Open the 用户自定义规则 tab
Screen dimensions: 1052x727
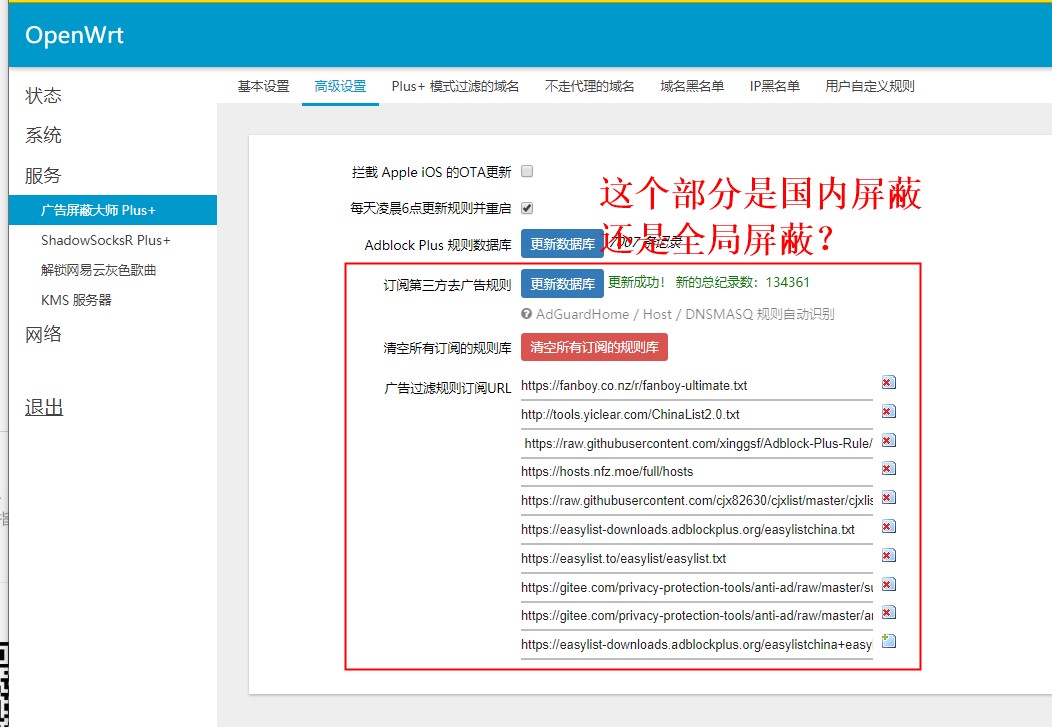868,87
